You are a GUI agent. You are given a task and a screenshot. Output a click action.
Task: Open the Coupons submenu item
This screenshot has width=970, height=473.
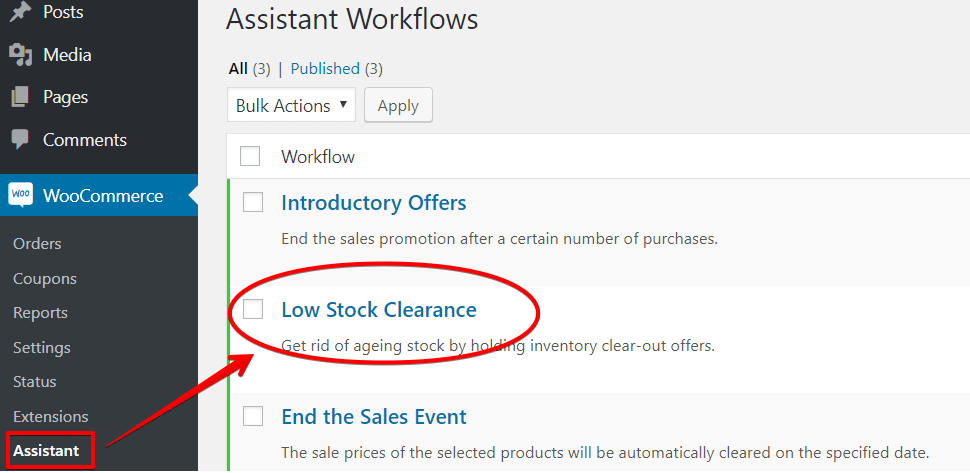tap(45, 278)
